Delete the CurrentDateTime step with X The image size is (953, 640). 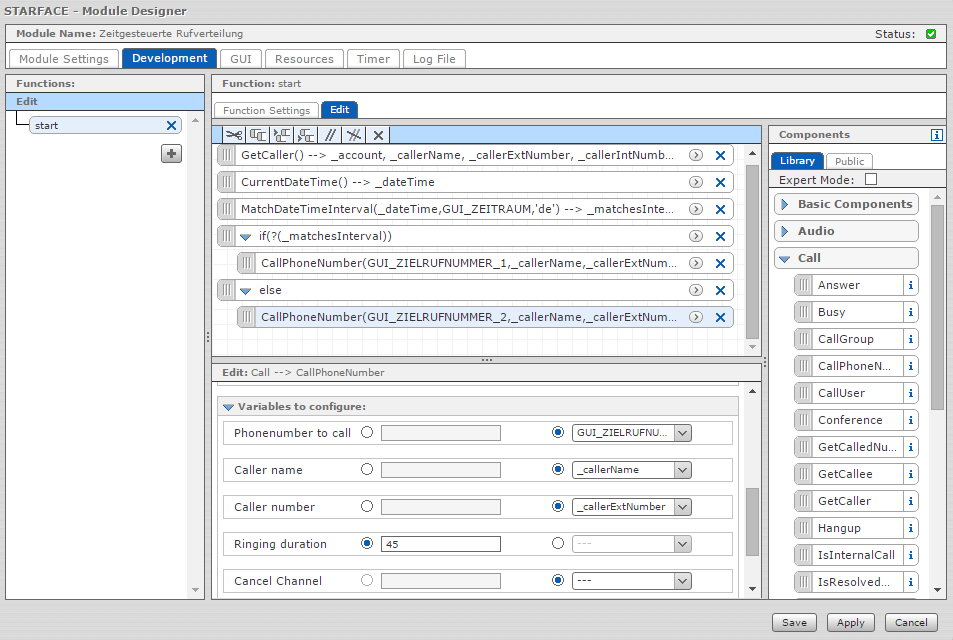[720, 182]
